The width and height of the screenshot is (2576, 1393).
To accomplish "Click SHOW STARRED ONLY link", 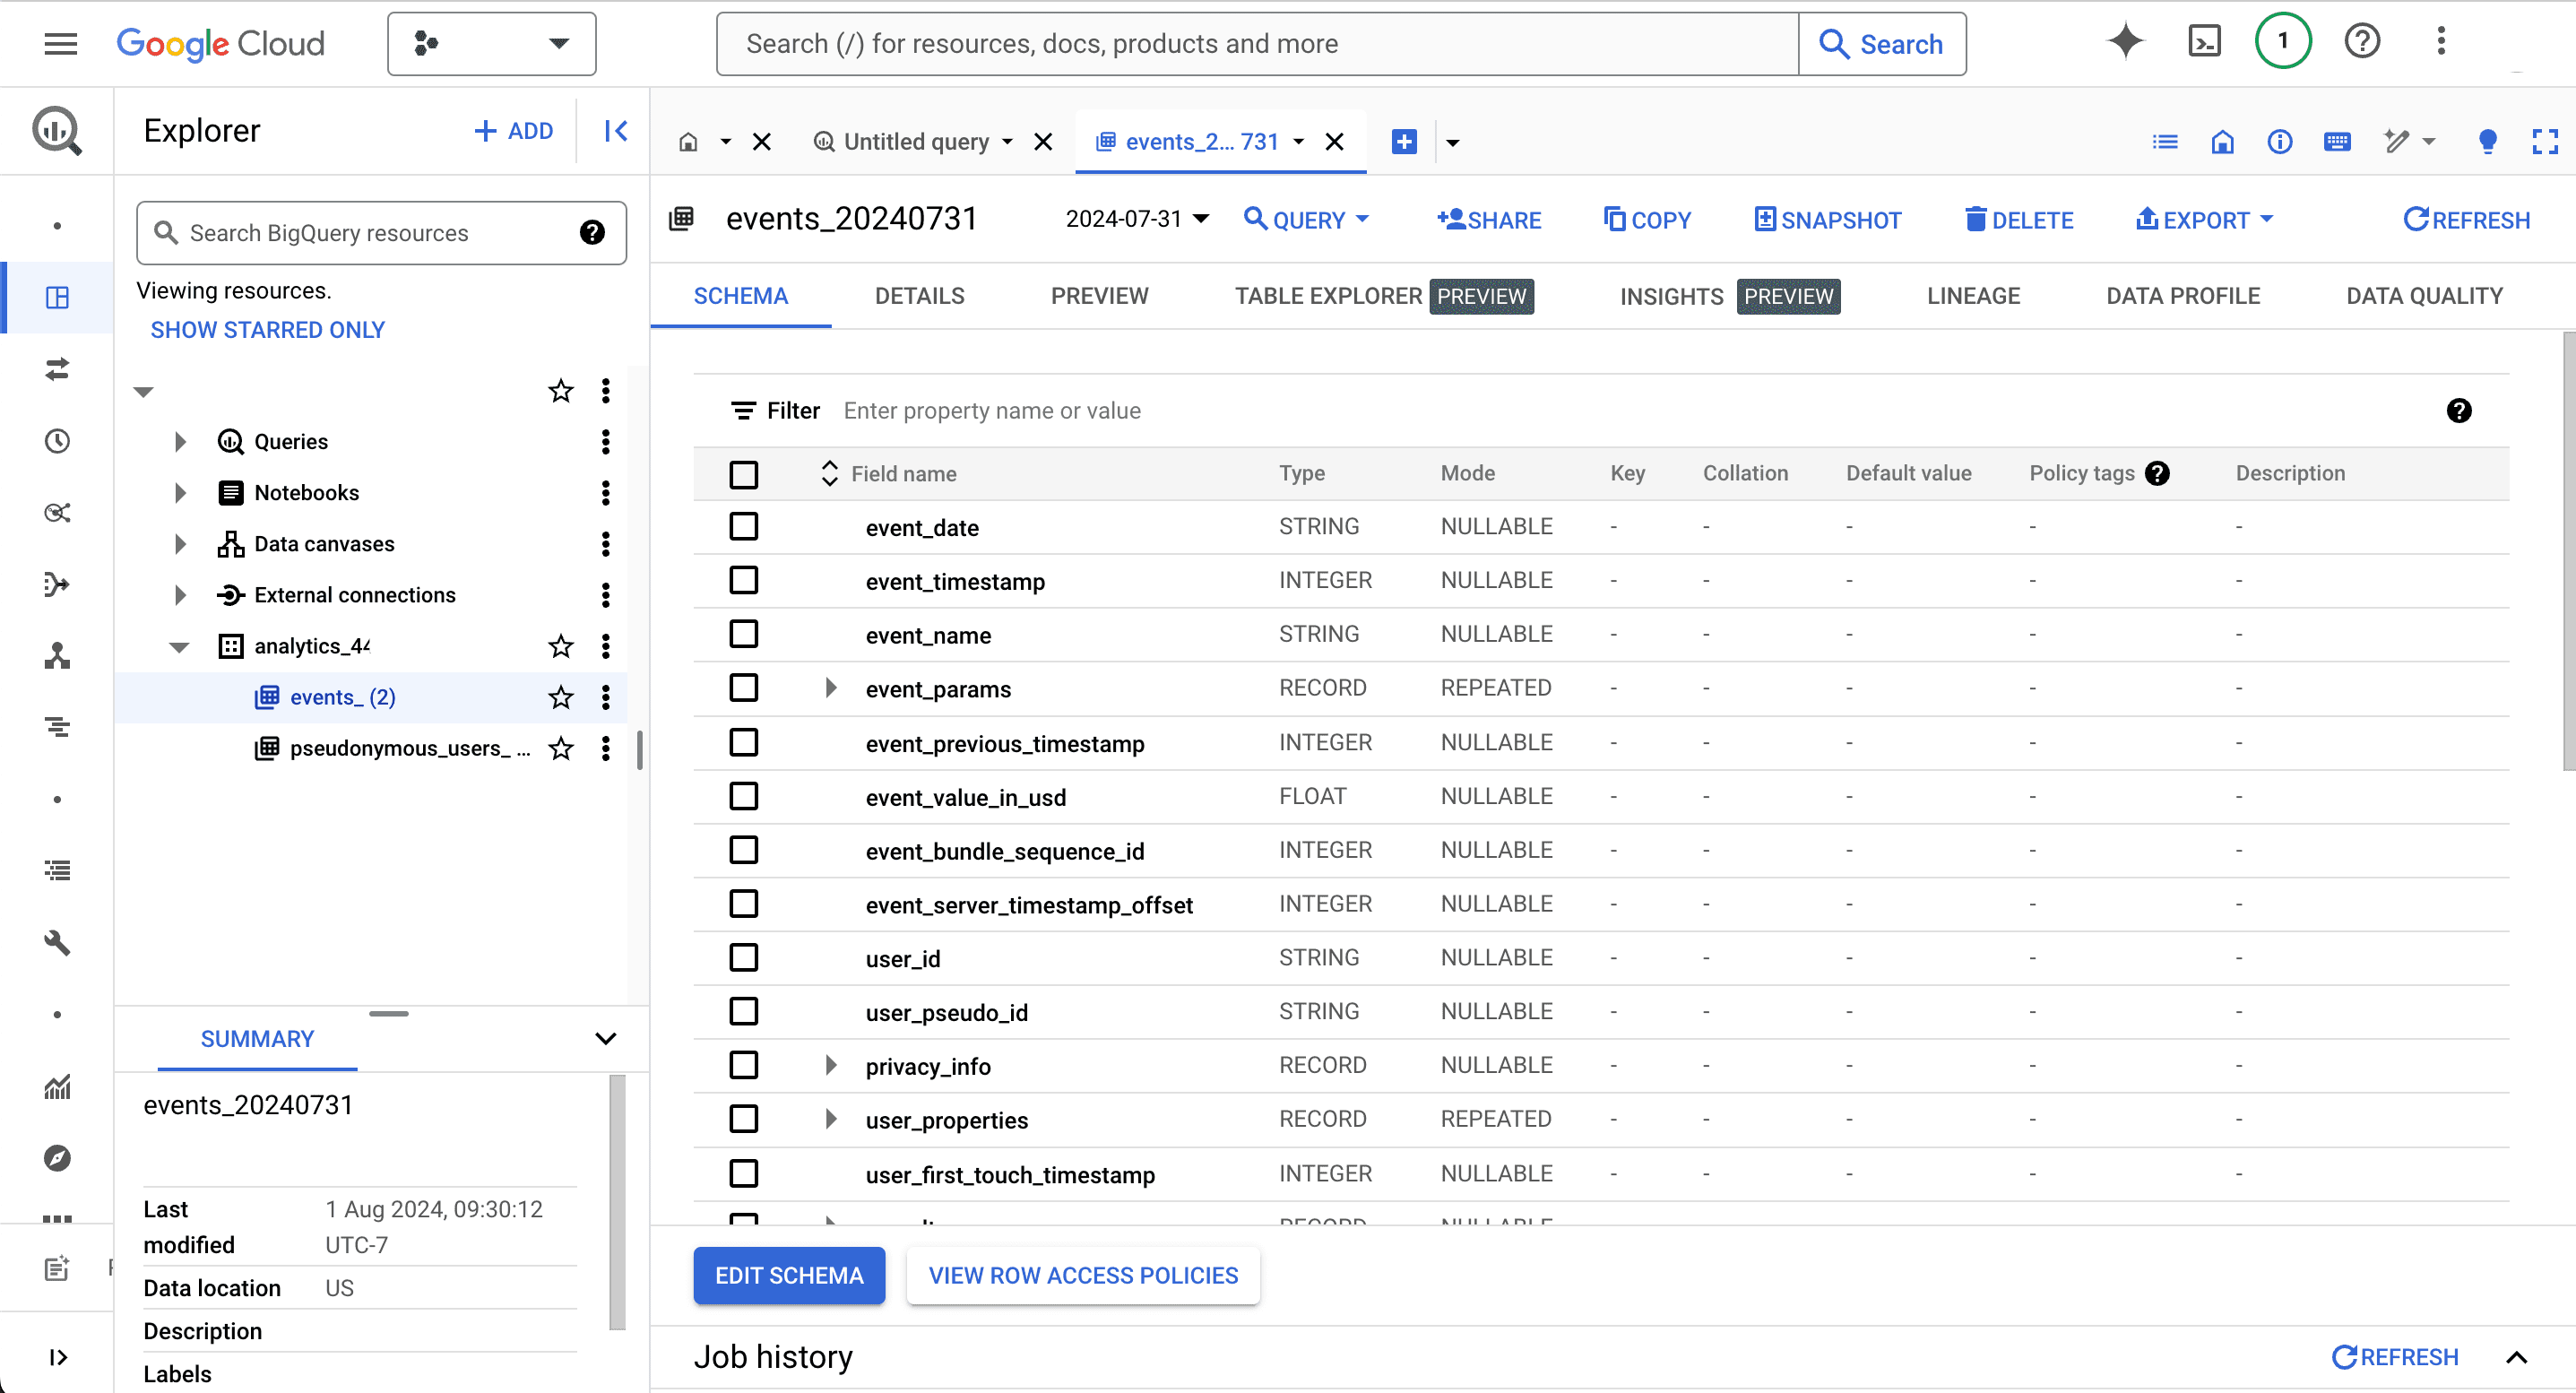I will point(267,330).
